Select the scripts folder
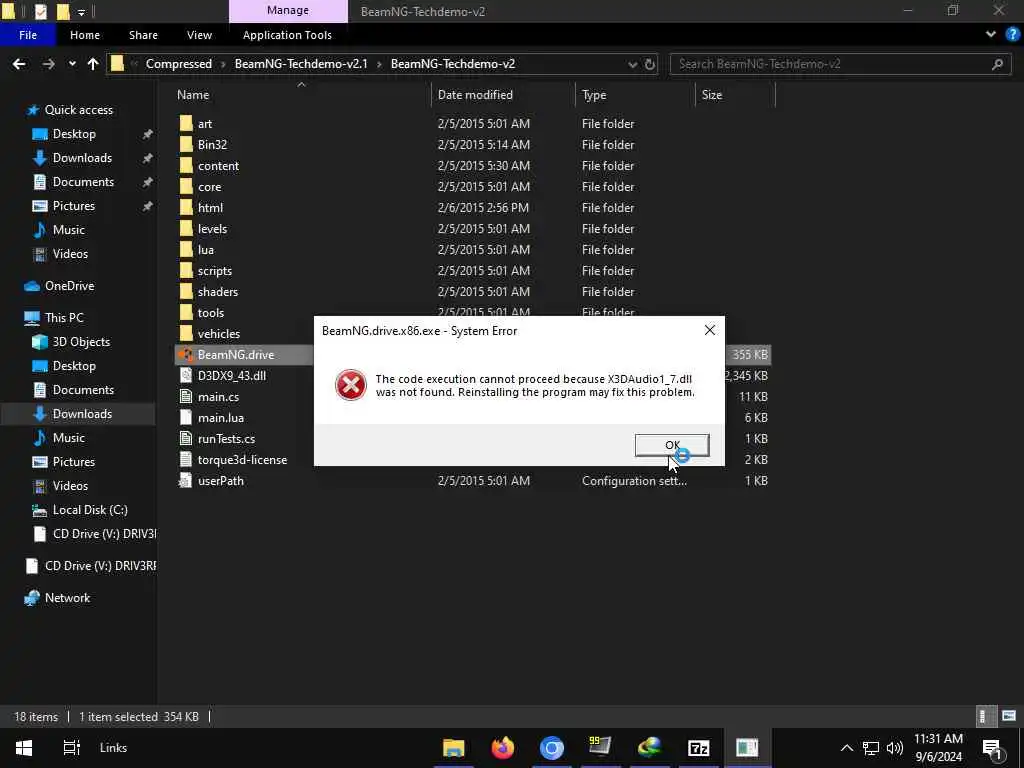This screenshot has width=1024, height=768. point(215,270)
